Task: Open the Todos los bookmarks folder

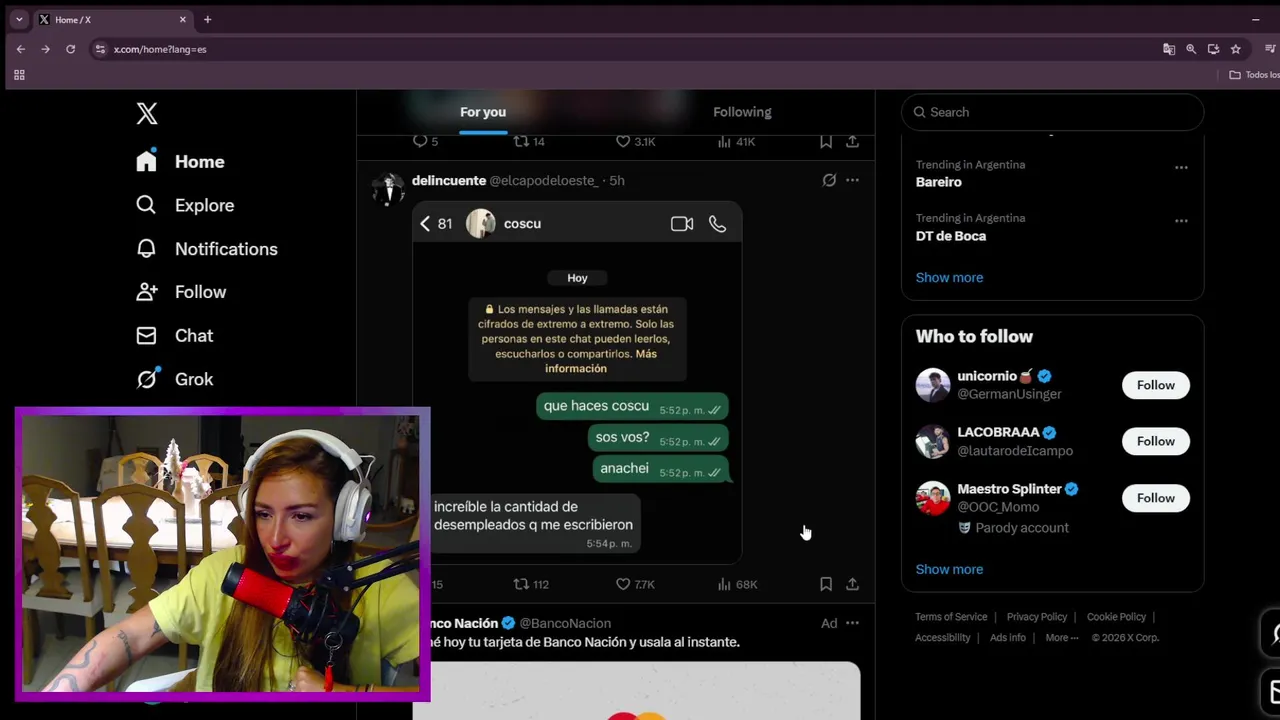Action: (x=1255, y=75)
